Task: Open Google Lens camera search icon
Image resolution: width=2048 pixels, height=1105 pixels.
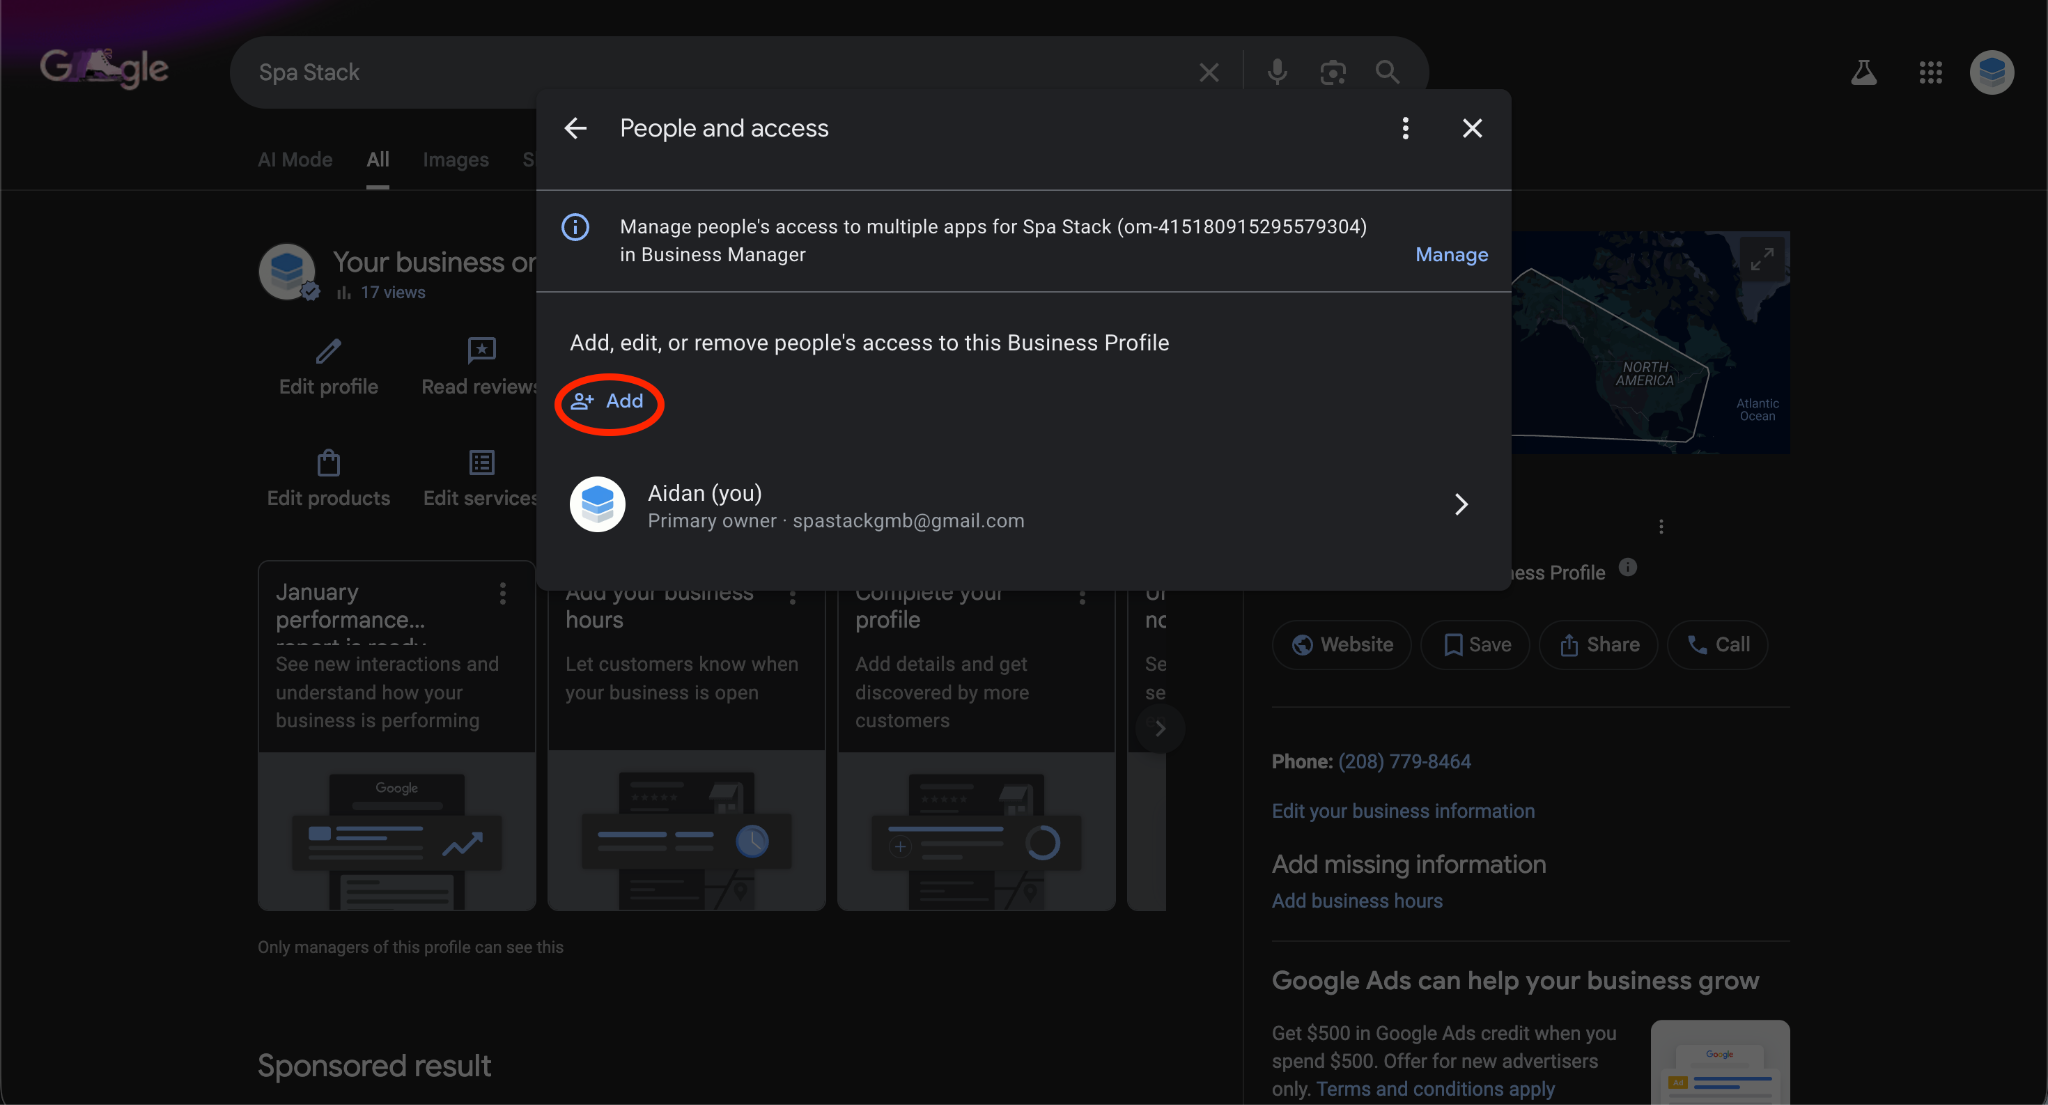Action: [1333, 71]
